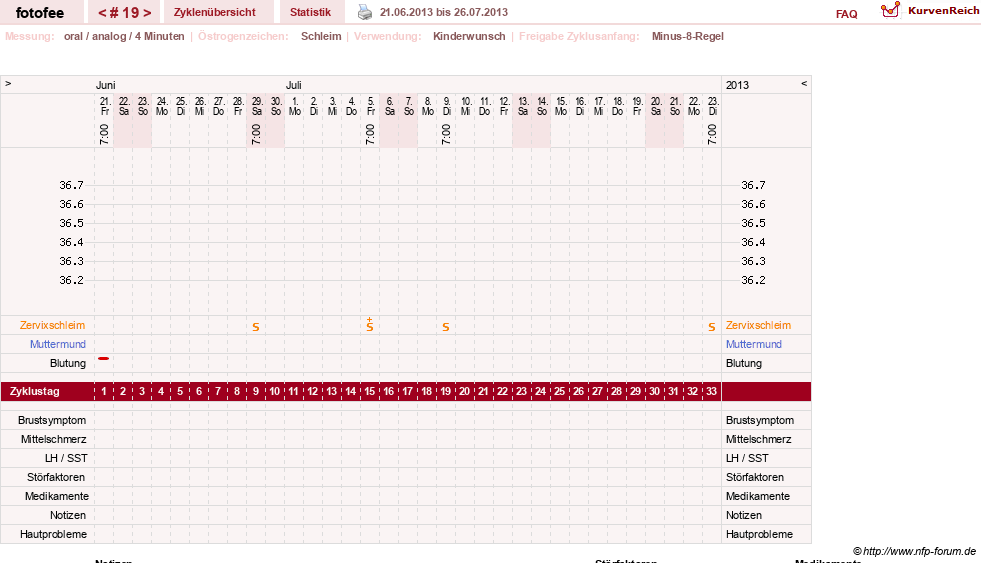
Task: Click the left Zervixschleim label link
Action: click(53, 325)
